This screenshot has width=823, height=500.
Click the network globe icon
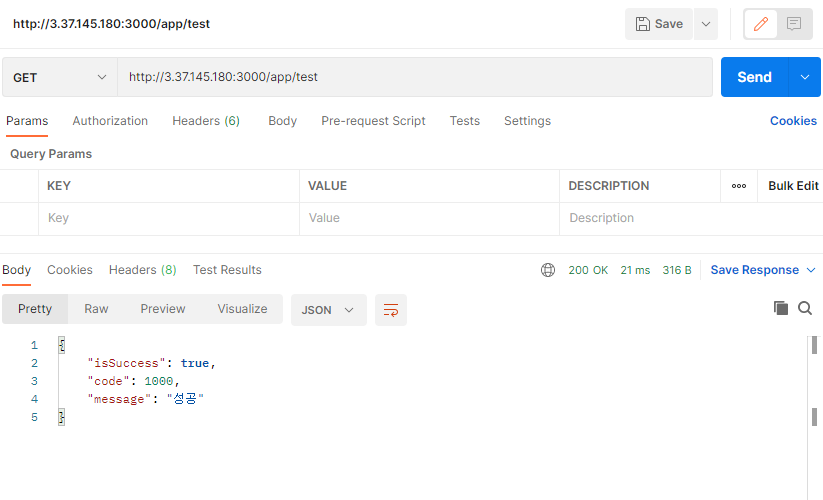coord(547,270)
